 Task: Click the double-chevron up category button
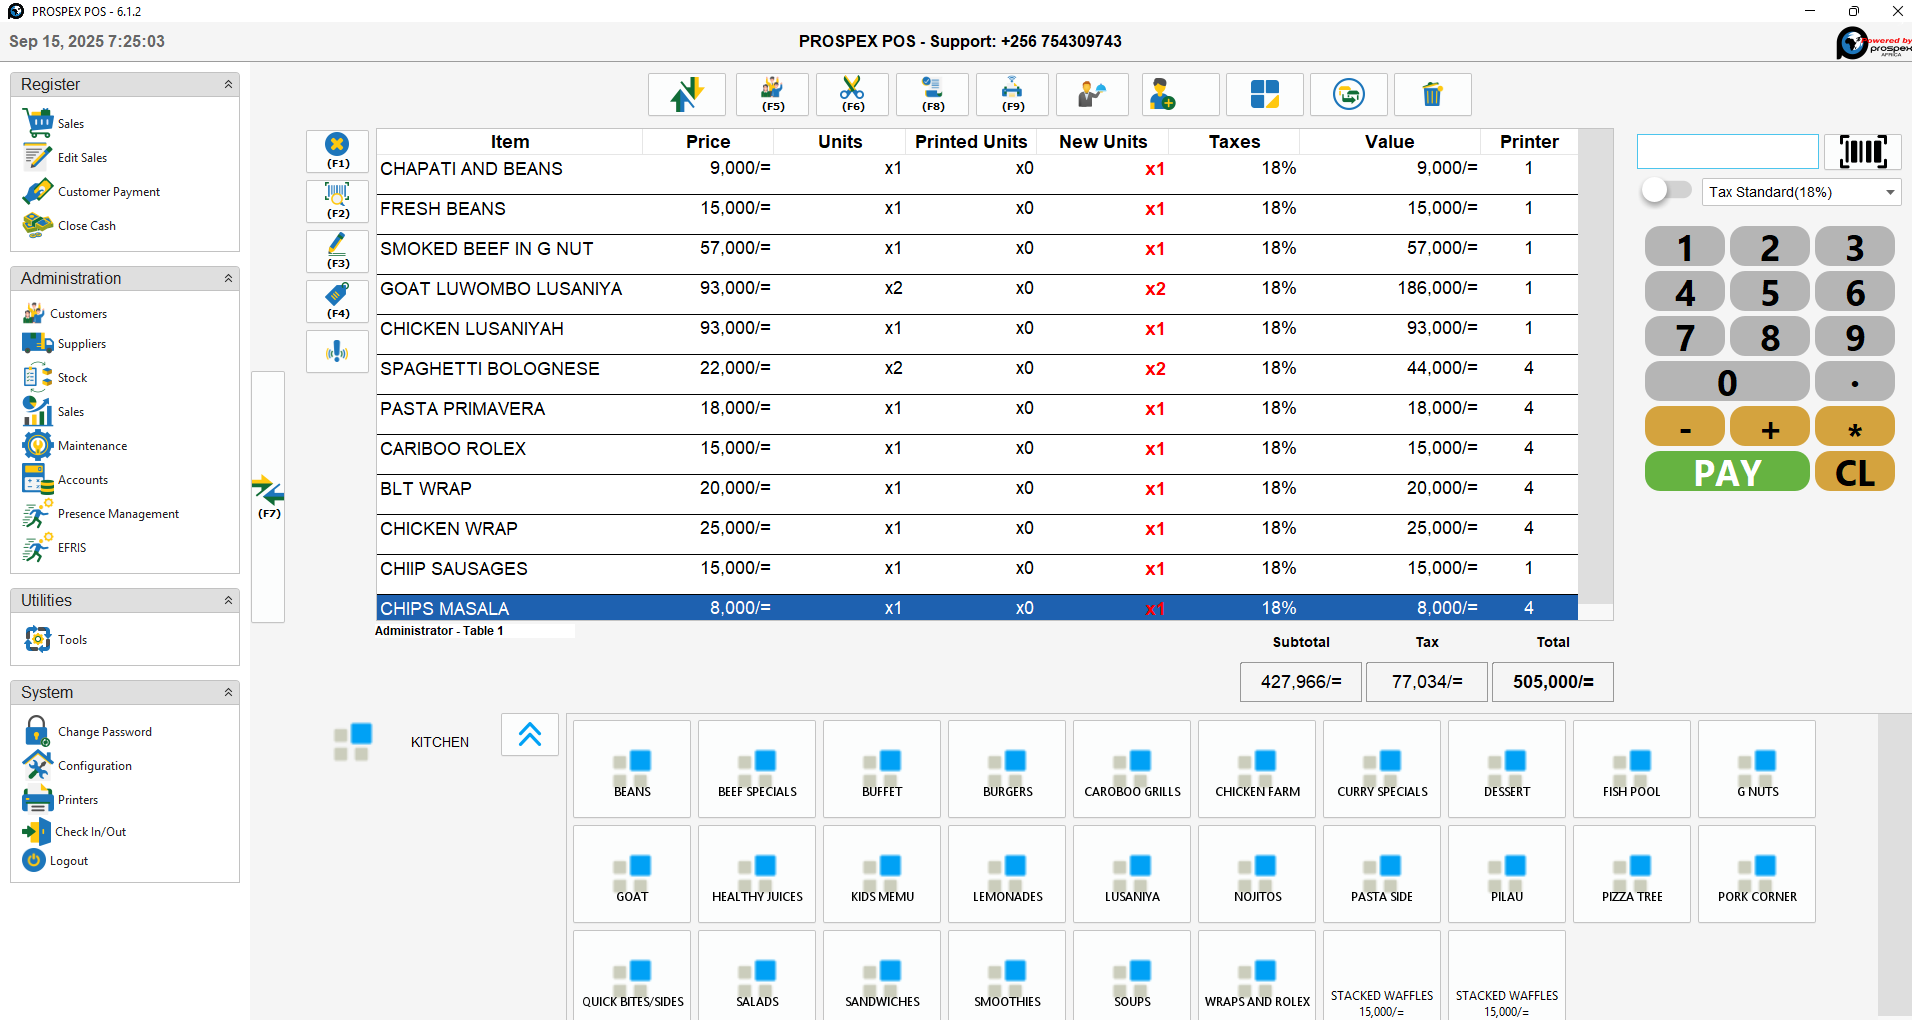[530, 735]
